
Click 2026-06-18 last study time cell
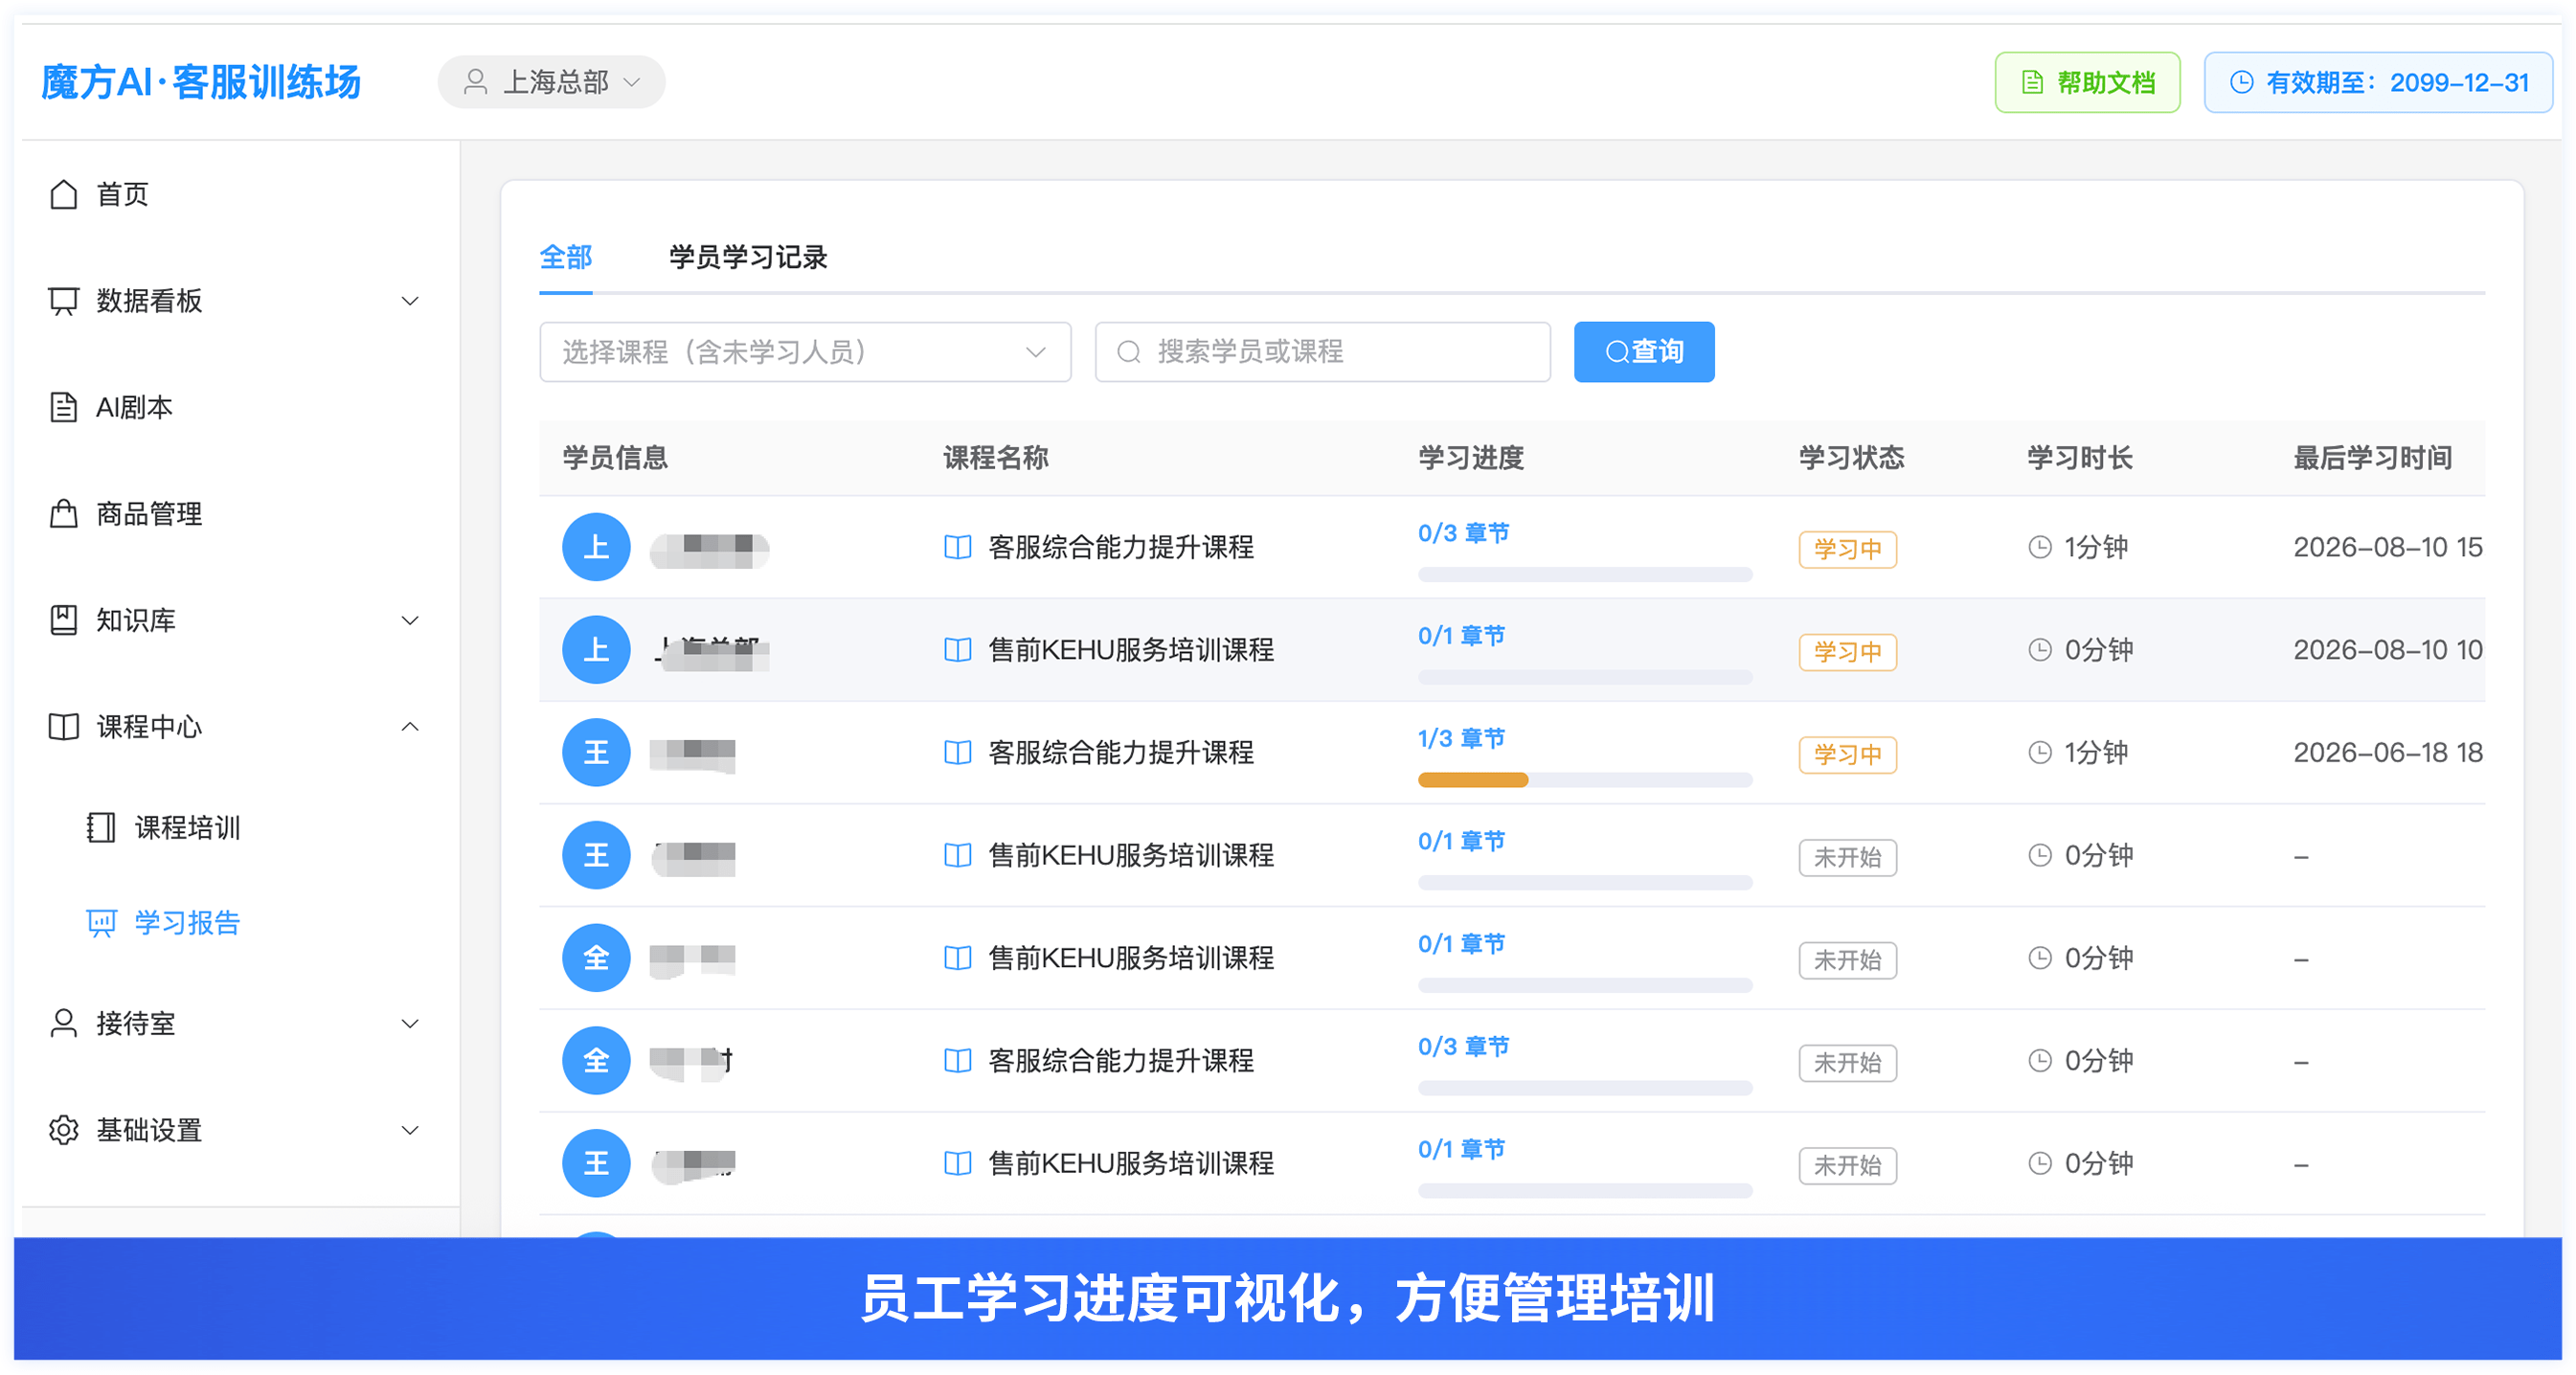2388,752
